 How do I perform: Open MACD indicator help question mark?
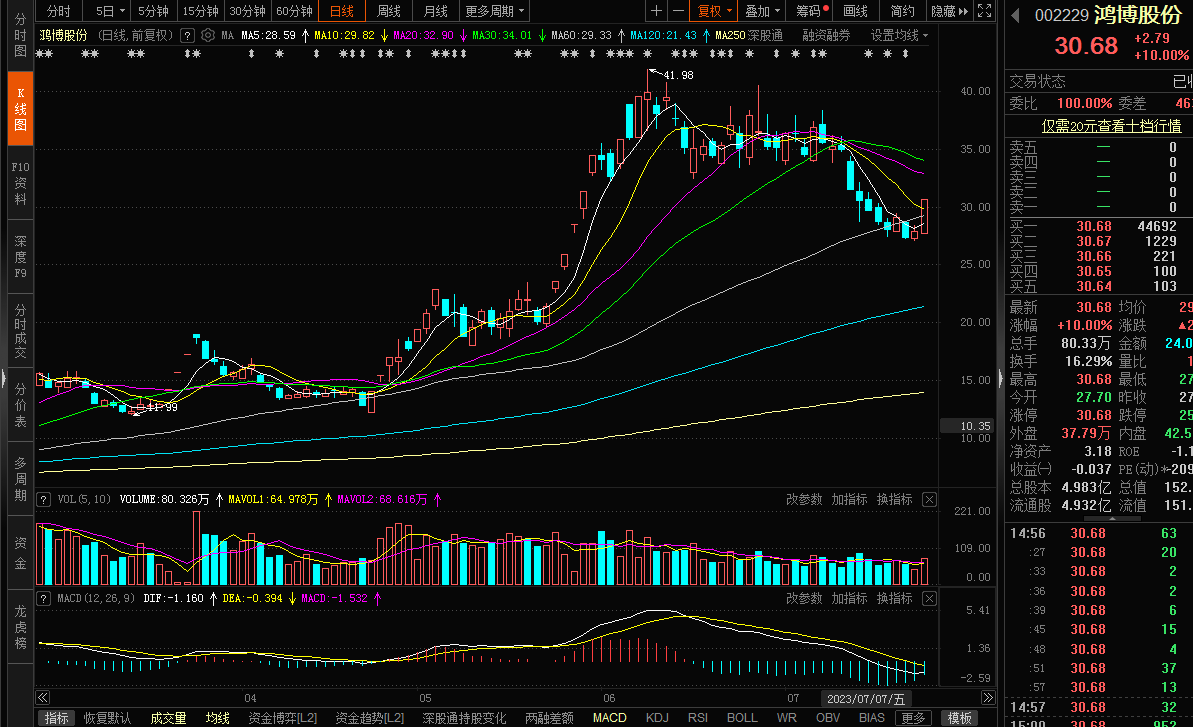click(x=43, y=598)
